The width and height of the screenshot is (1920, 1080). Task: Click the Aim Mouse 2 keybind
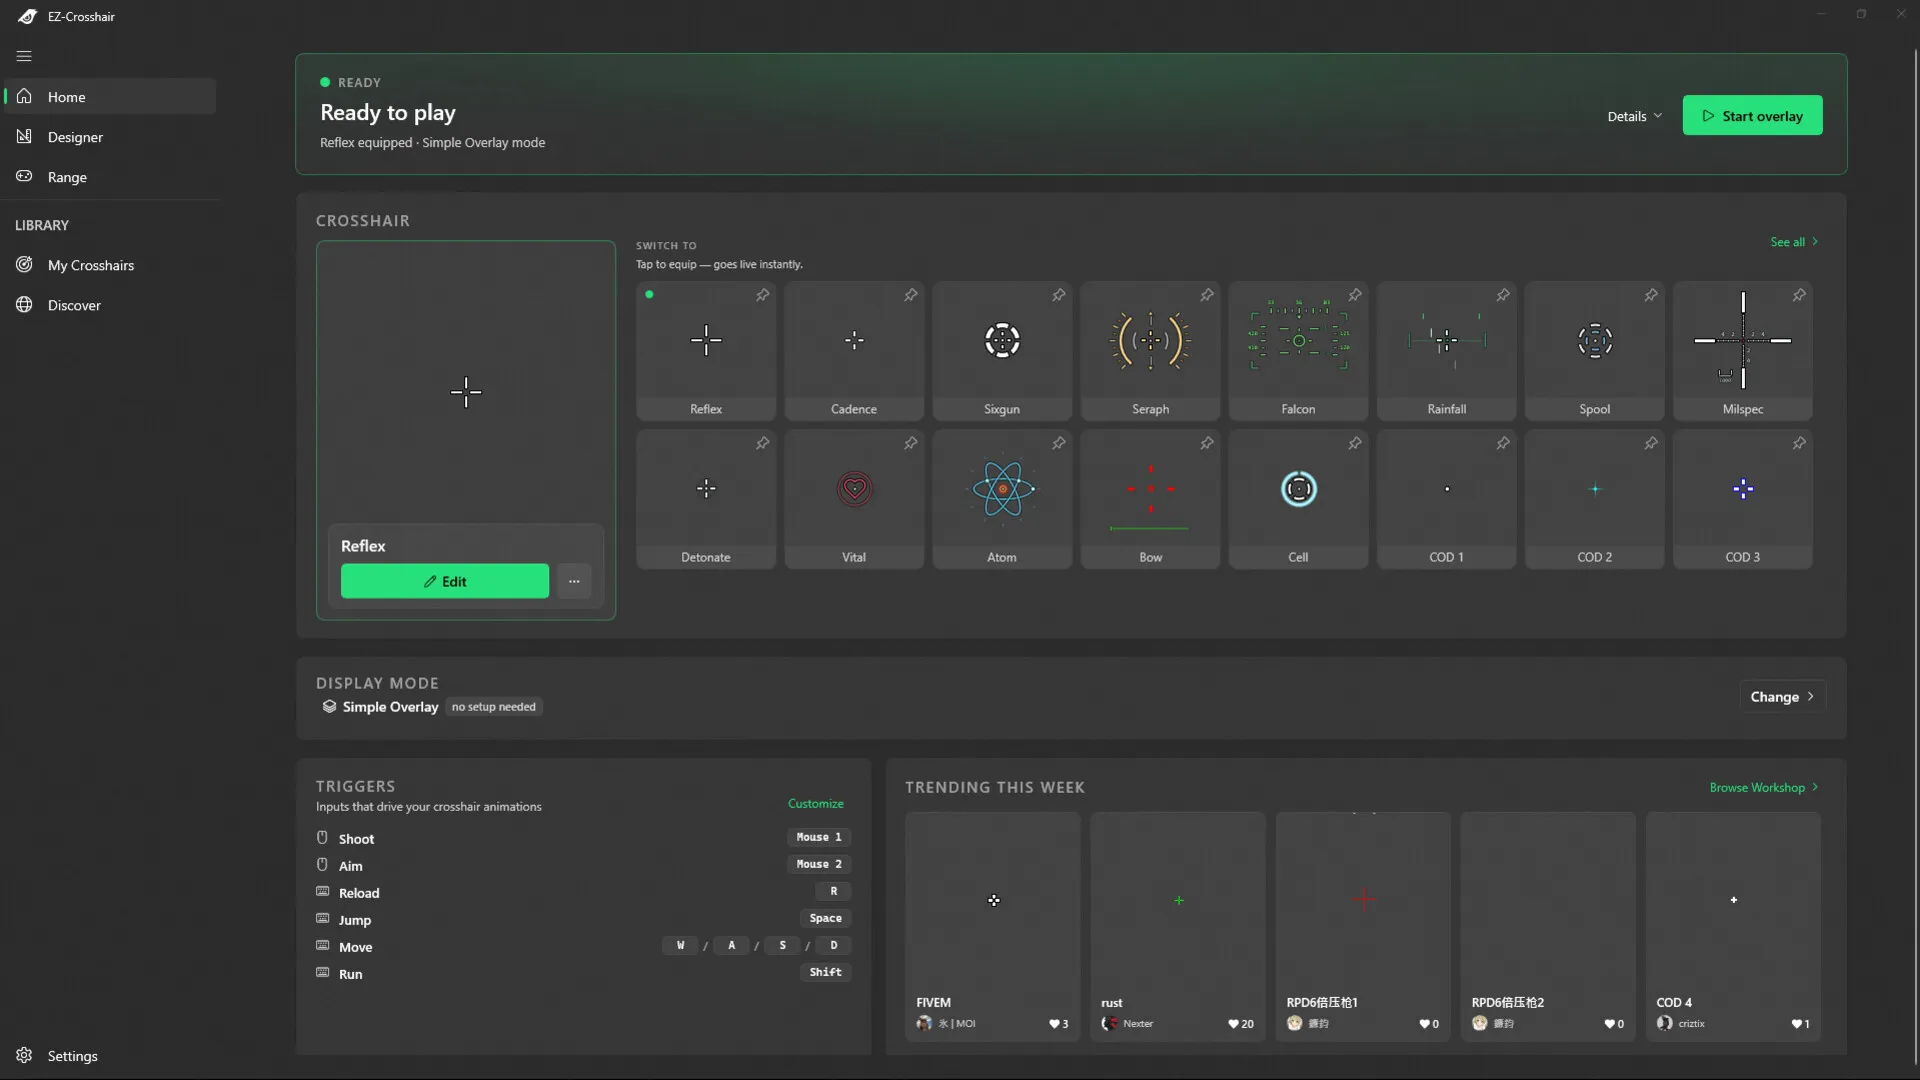819,864
